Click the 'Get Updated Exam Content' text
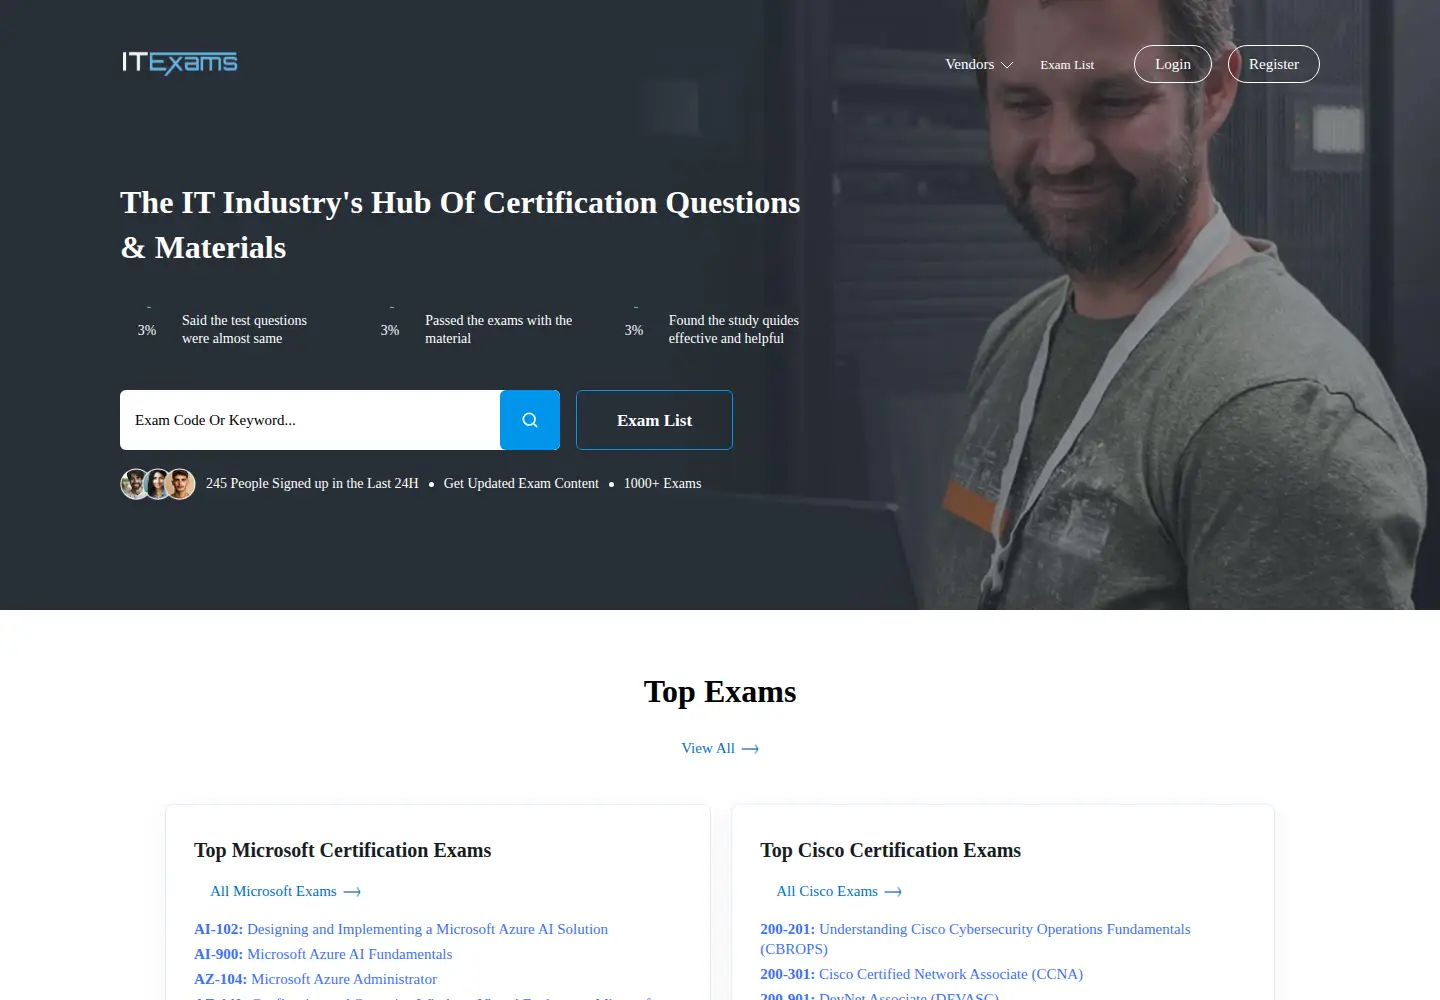Viewport: 1440px width, 1000px height. tap(521, 483)
